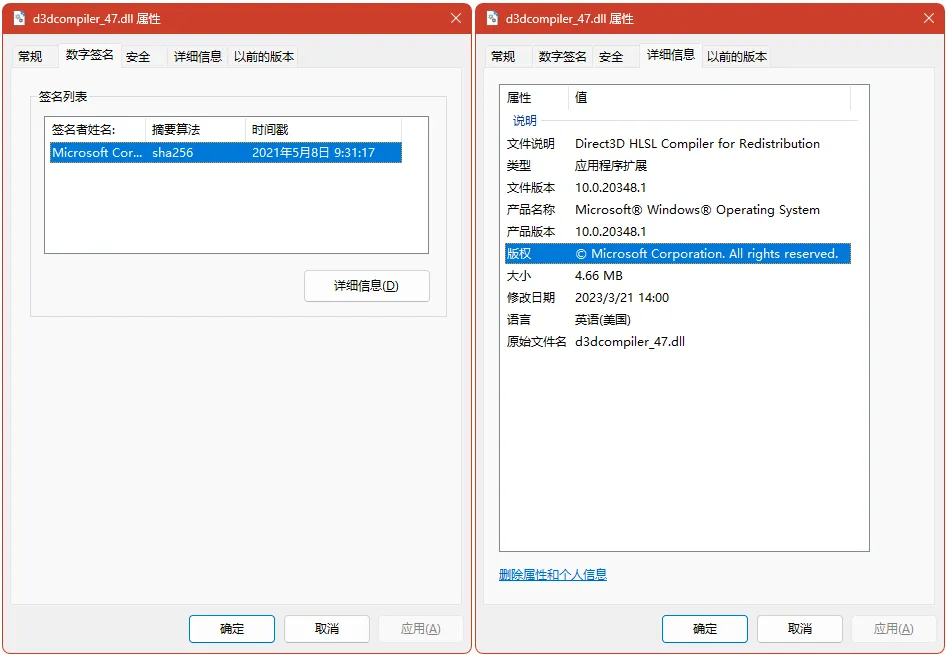Close the left d3dcompiler_47.dll properties window
This screenshot has width=946, height=655.
click(456, 18)
